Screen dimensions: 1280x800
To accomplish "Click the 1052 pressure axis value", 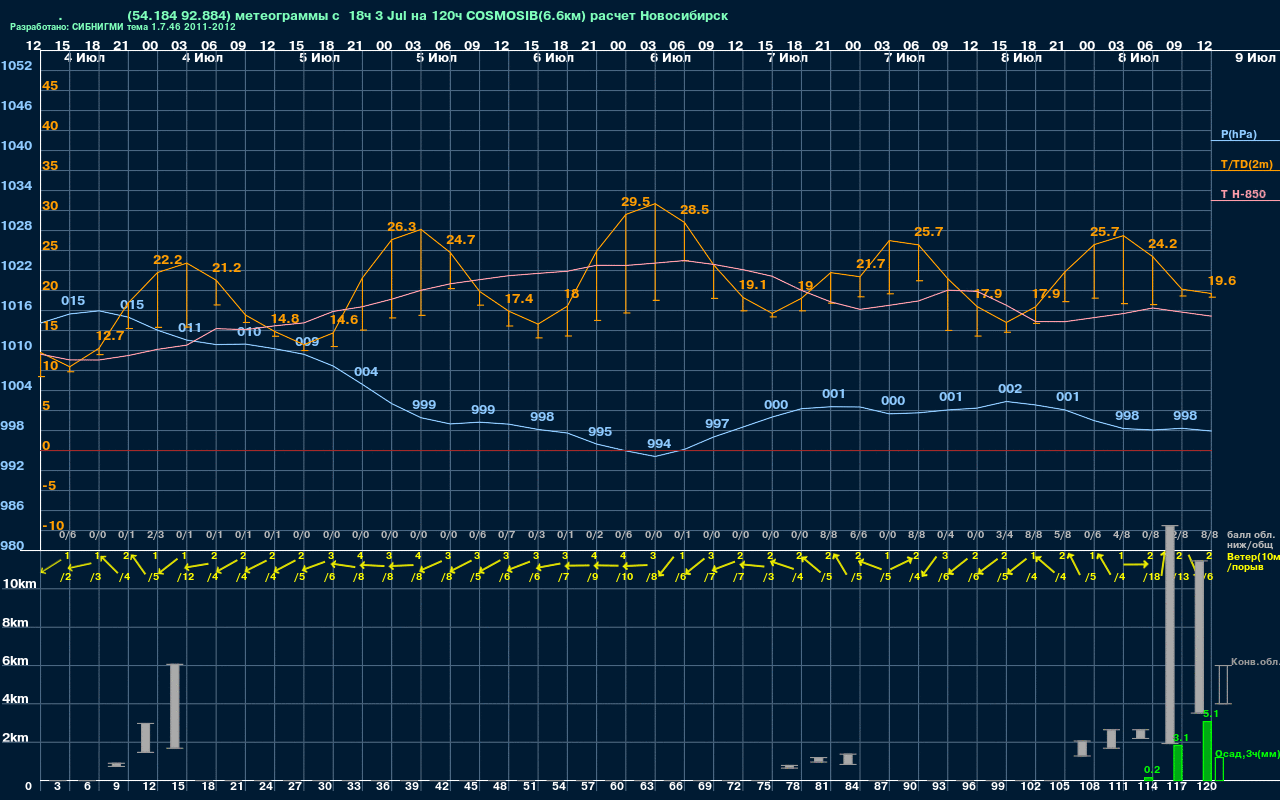I will click(x=16, y=66).
